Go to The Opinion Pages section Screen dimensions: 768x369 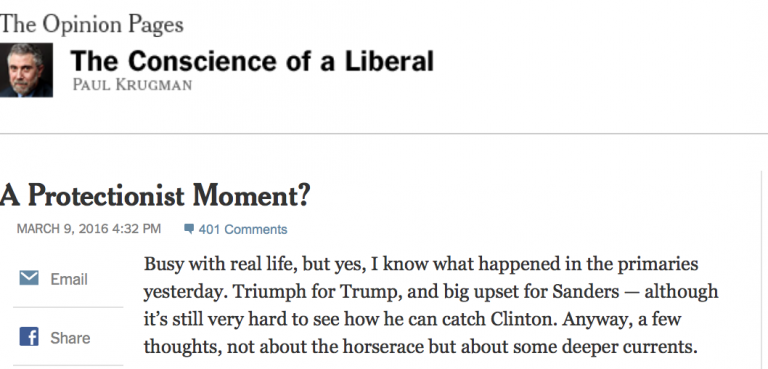pos(92,24)
